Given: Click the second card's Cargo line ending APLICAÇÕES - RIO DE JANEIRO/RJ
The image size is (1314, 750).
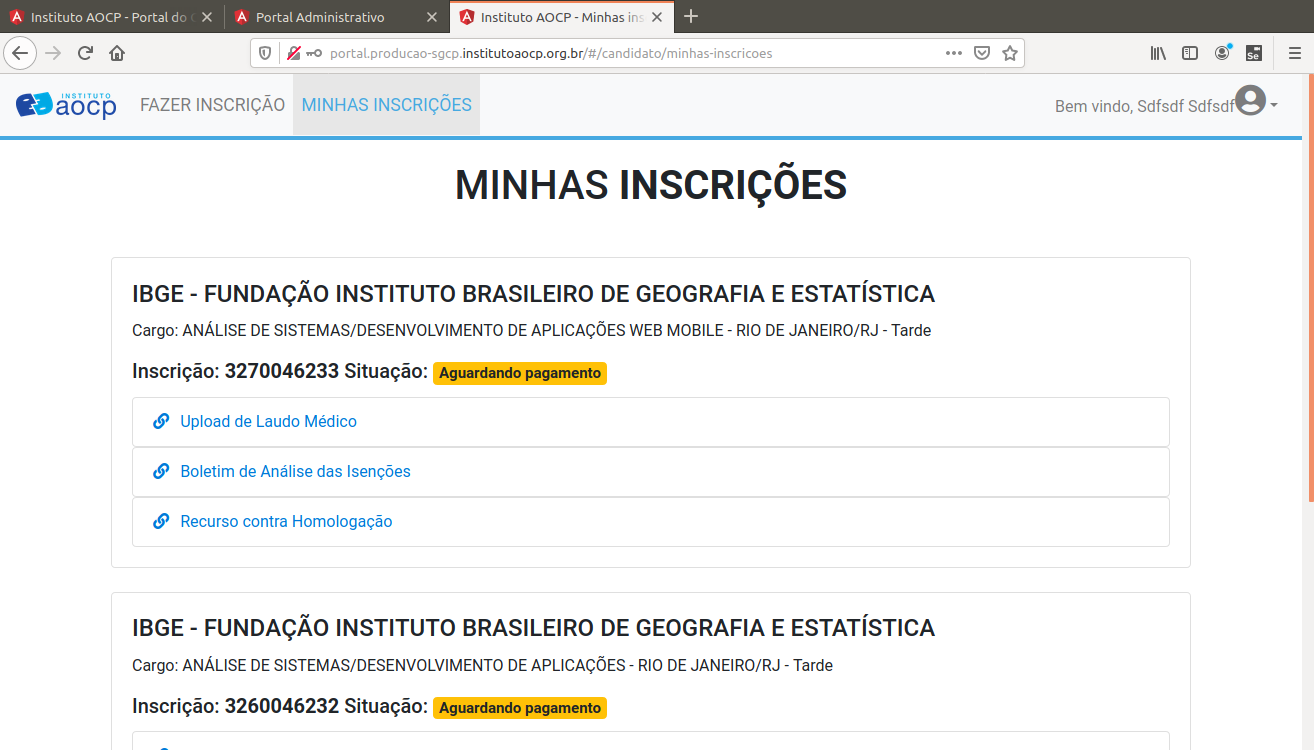Looking at the screenshot, I should (482, 665).
